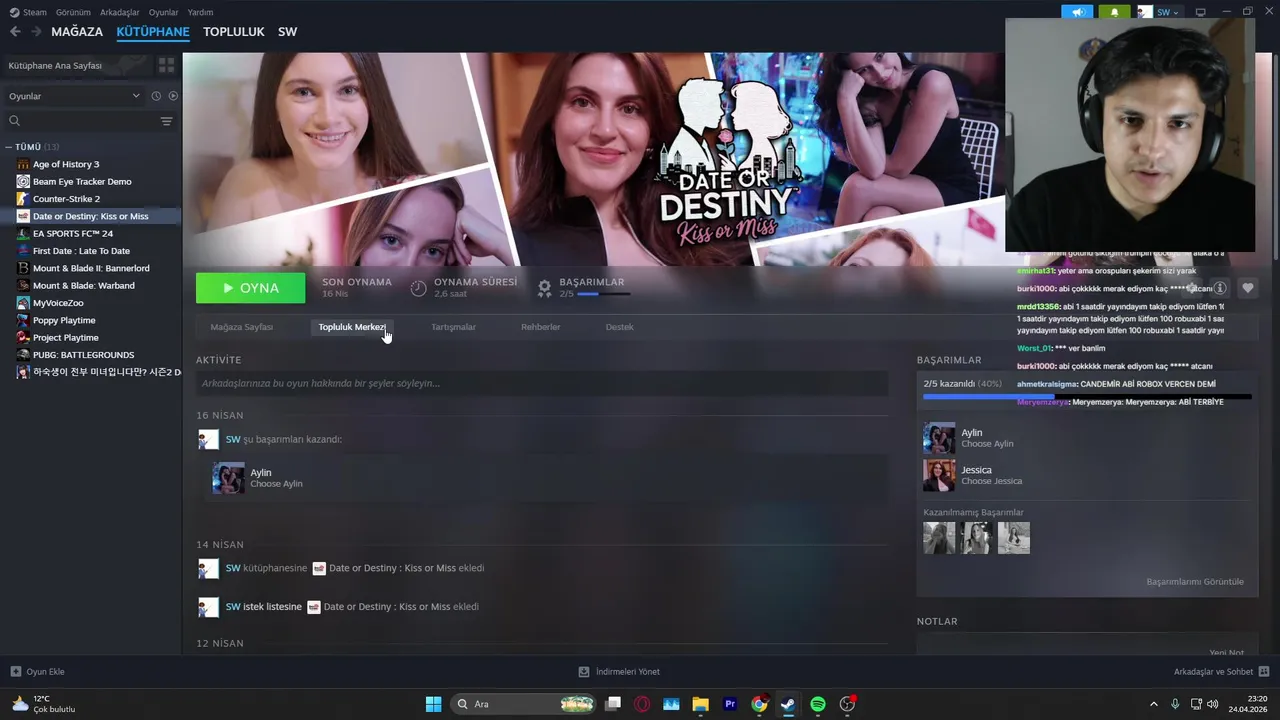Click the Windows Start button
Image resolution: width=1280 pixels, height=720 pixels.
tap(433, 704)
